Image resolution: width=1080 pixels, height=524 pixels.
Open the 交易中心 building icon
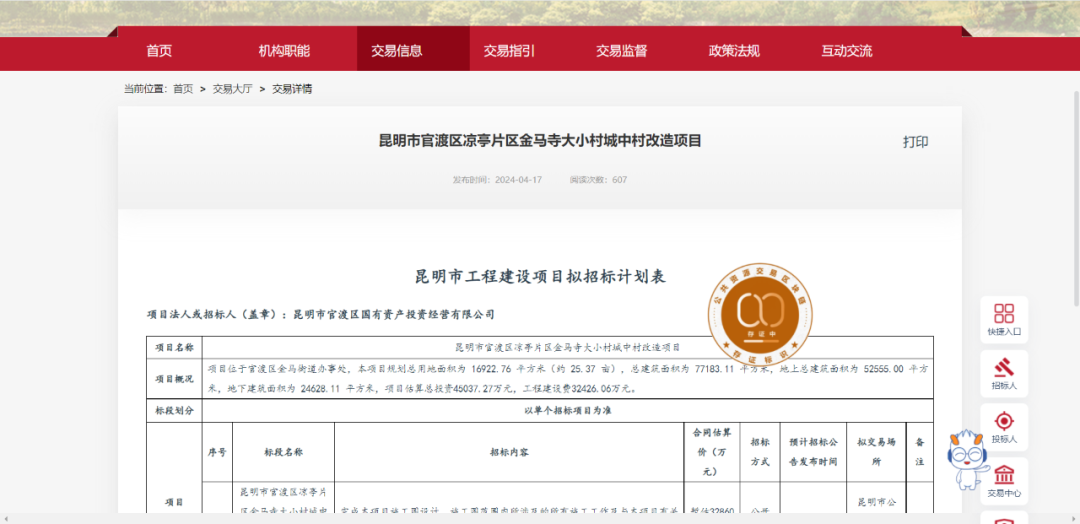(1003, 478)
